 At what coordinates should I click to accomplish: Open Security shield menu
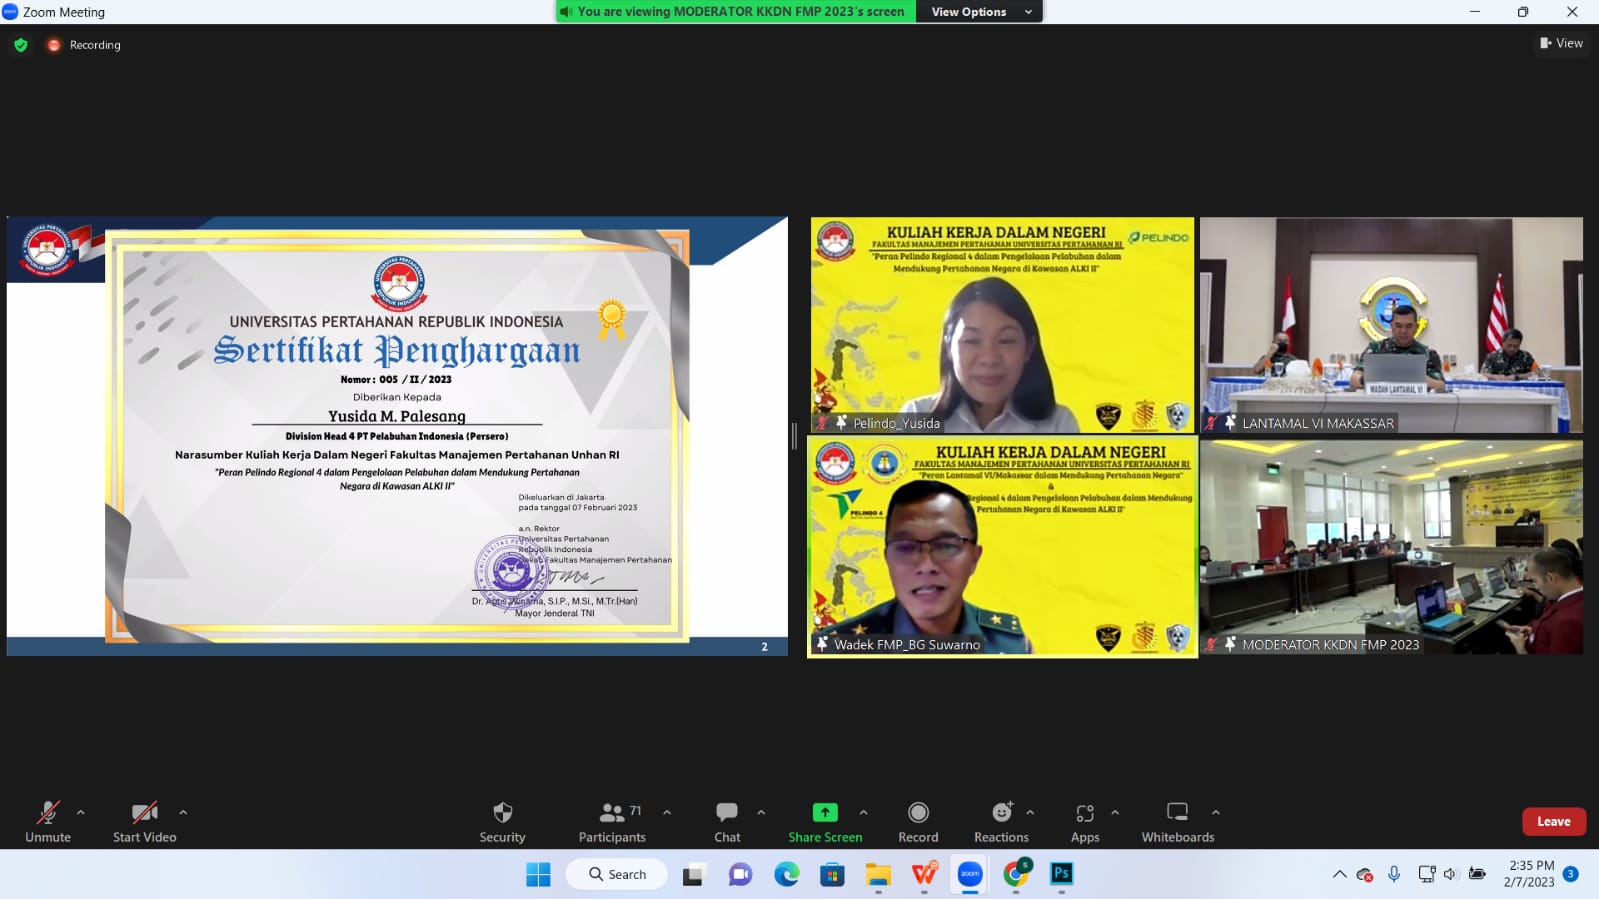point(502,822)
